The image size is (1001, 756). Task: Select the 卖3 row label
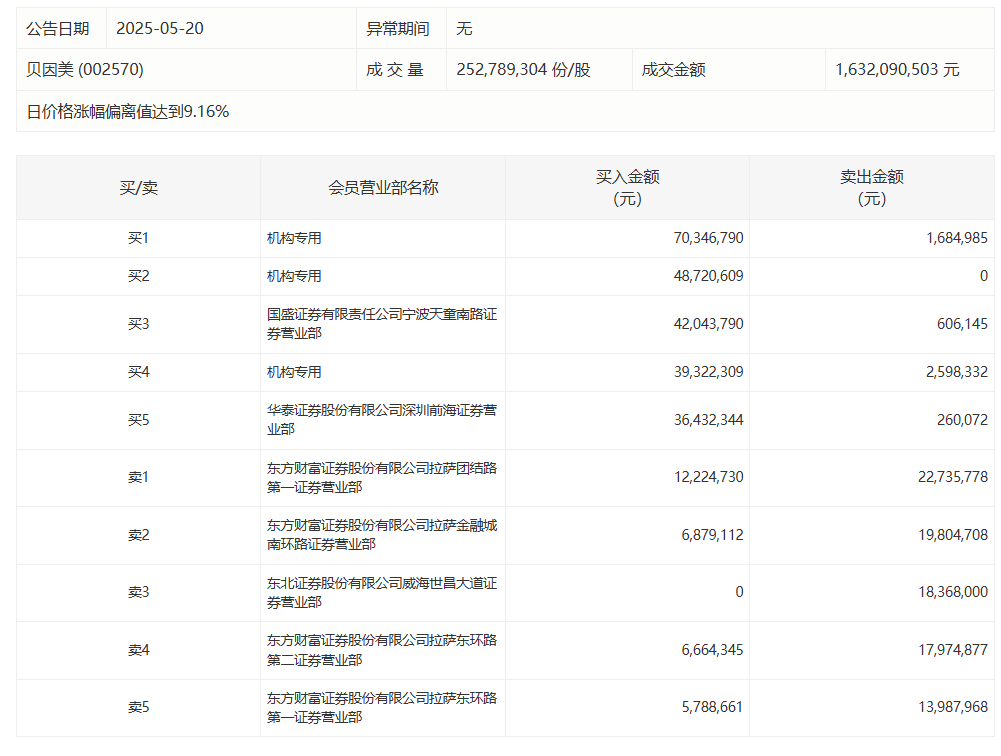[x=139, y=592]
